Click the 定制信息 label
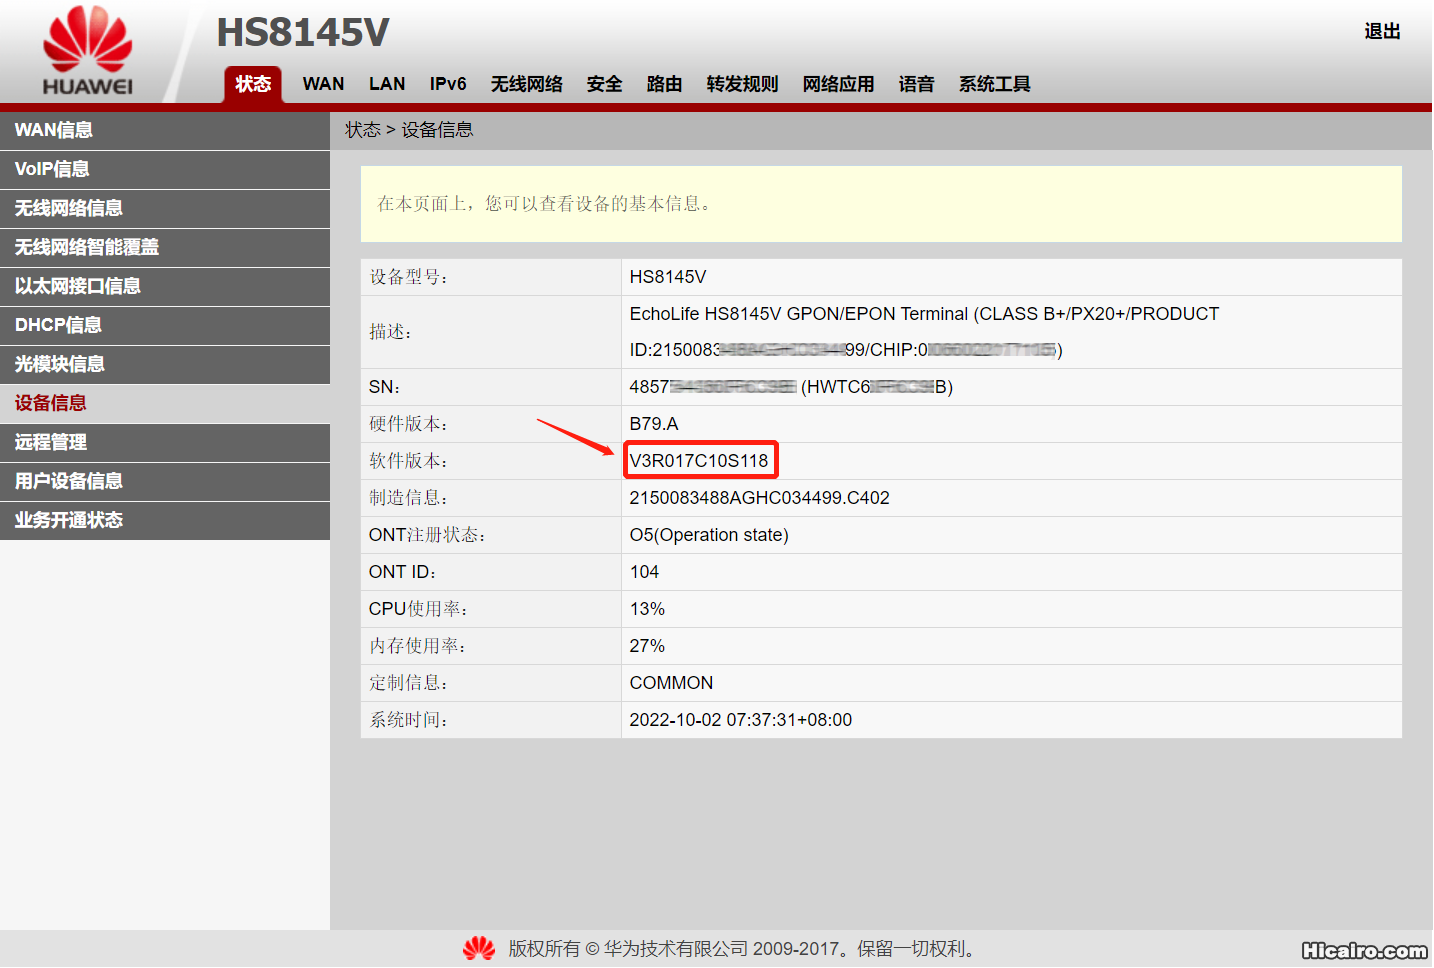 [x=408, y=683]
